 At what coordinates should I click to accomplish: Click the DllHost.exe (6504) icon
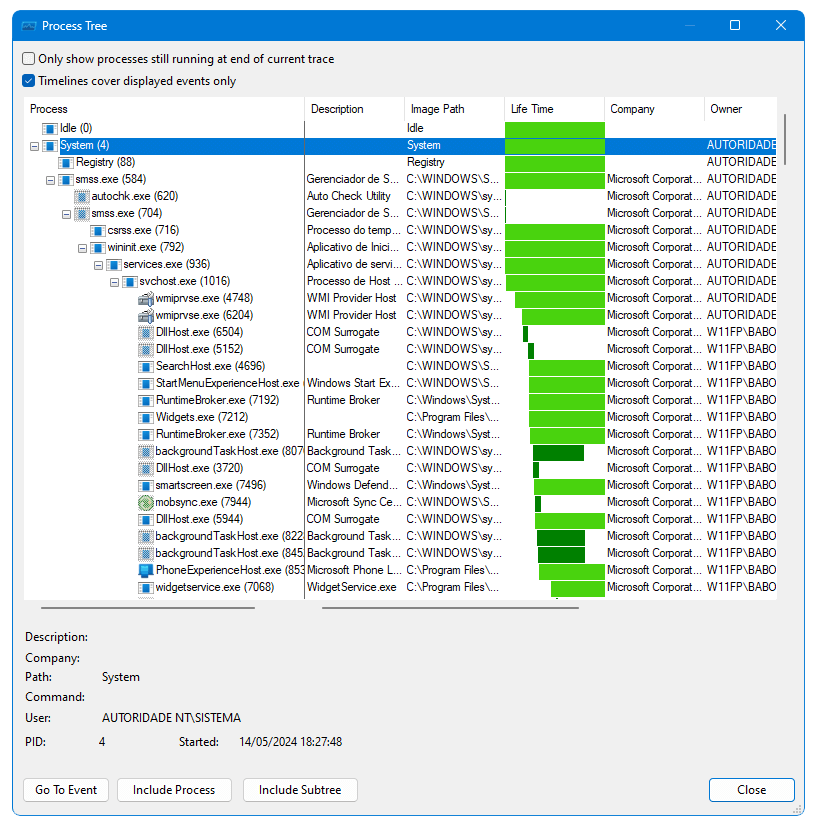pyautogui.click(x=146, y=332)
